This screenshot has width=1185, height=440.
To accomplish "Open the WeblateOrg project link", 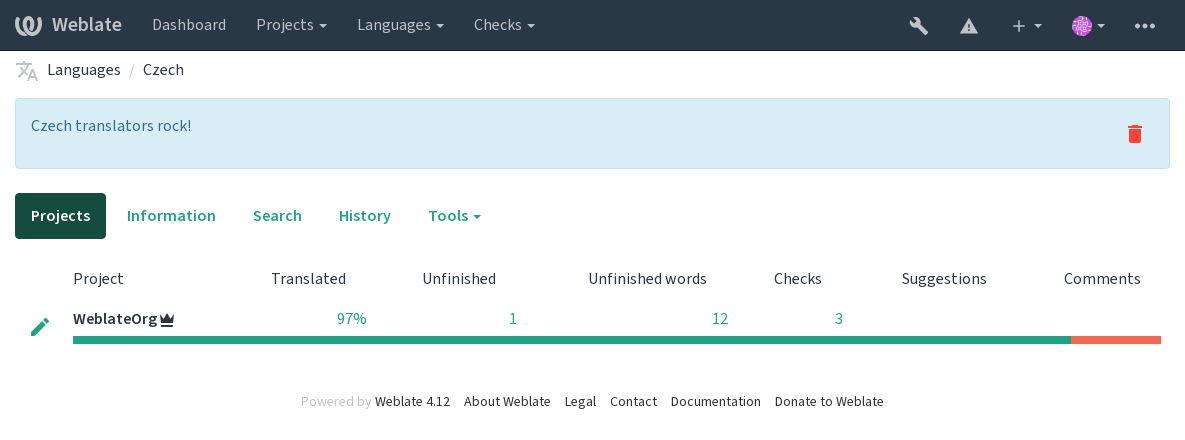I will coord(115,319).
